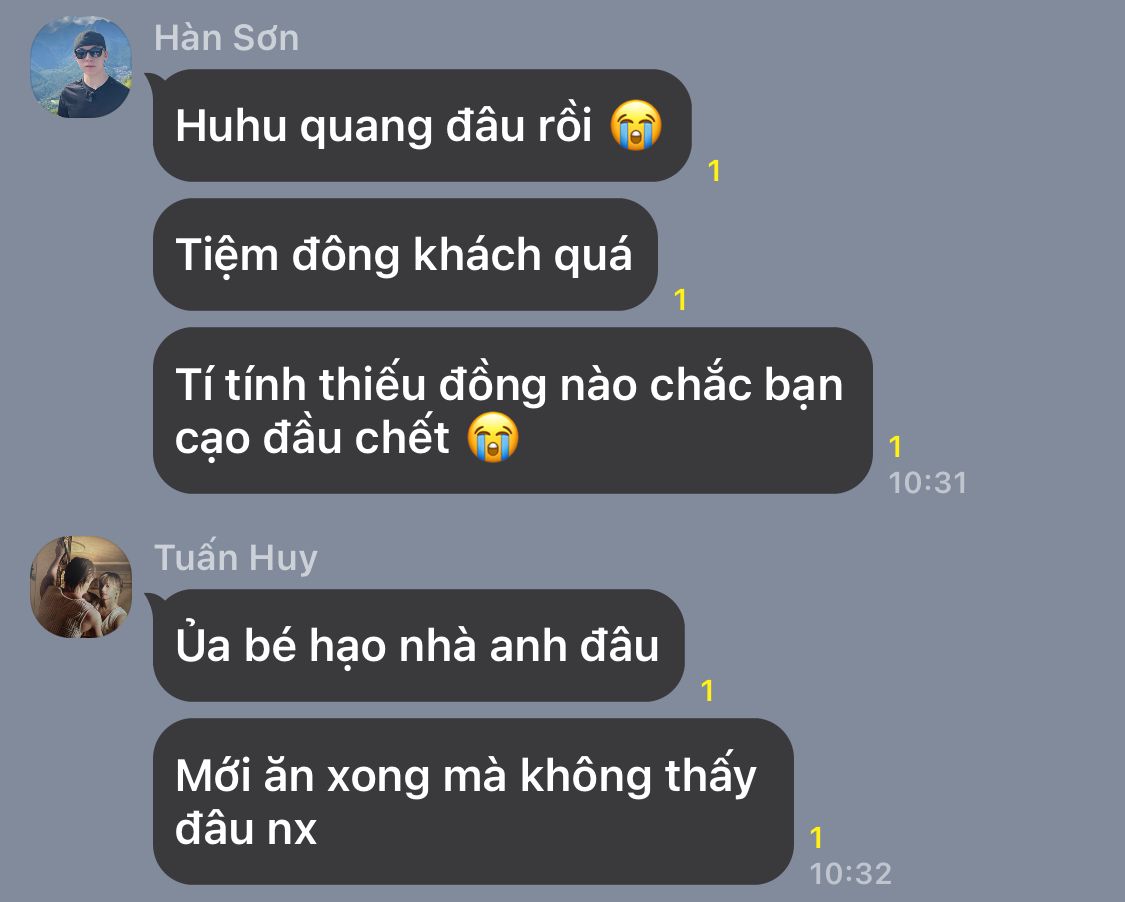Tap read count above the 10:31 timestamp

895,447
